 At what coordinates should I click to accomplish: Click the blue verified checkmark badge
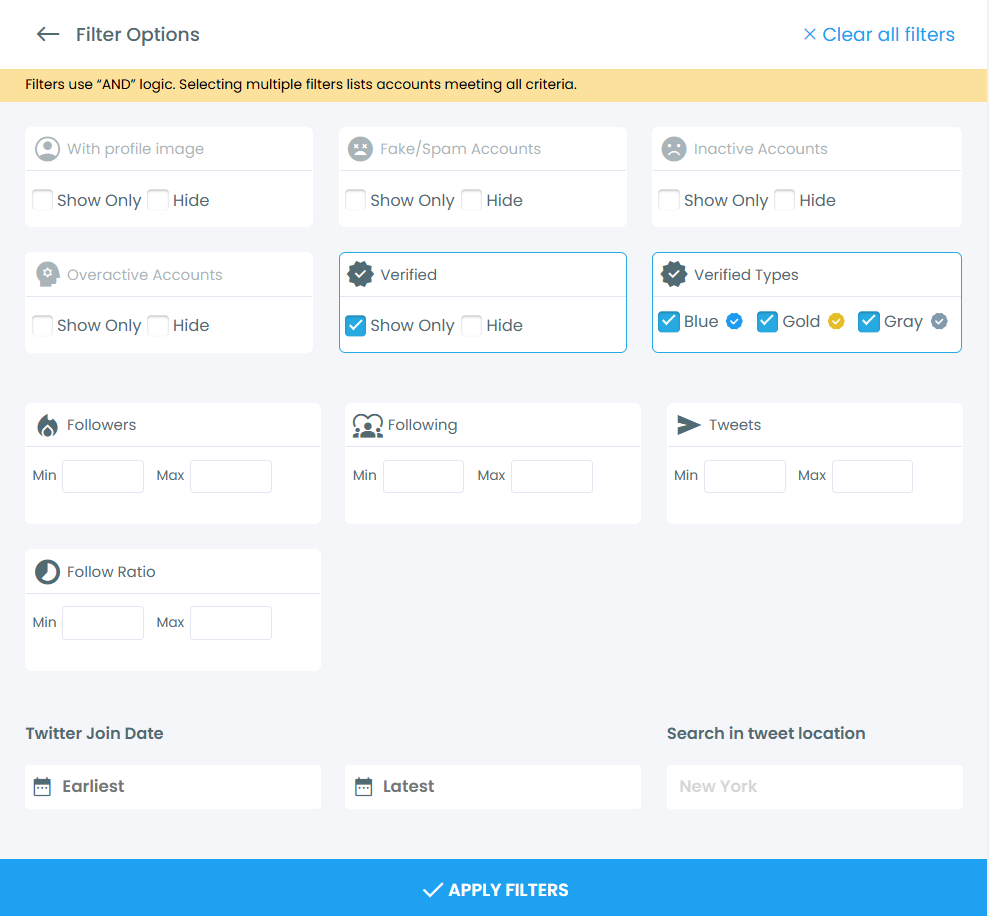tap(734, 321)
